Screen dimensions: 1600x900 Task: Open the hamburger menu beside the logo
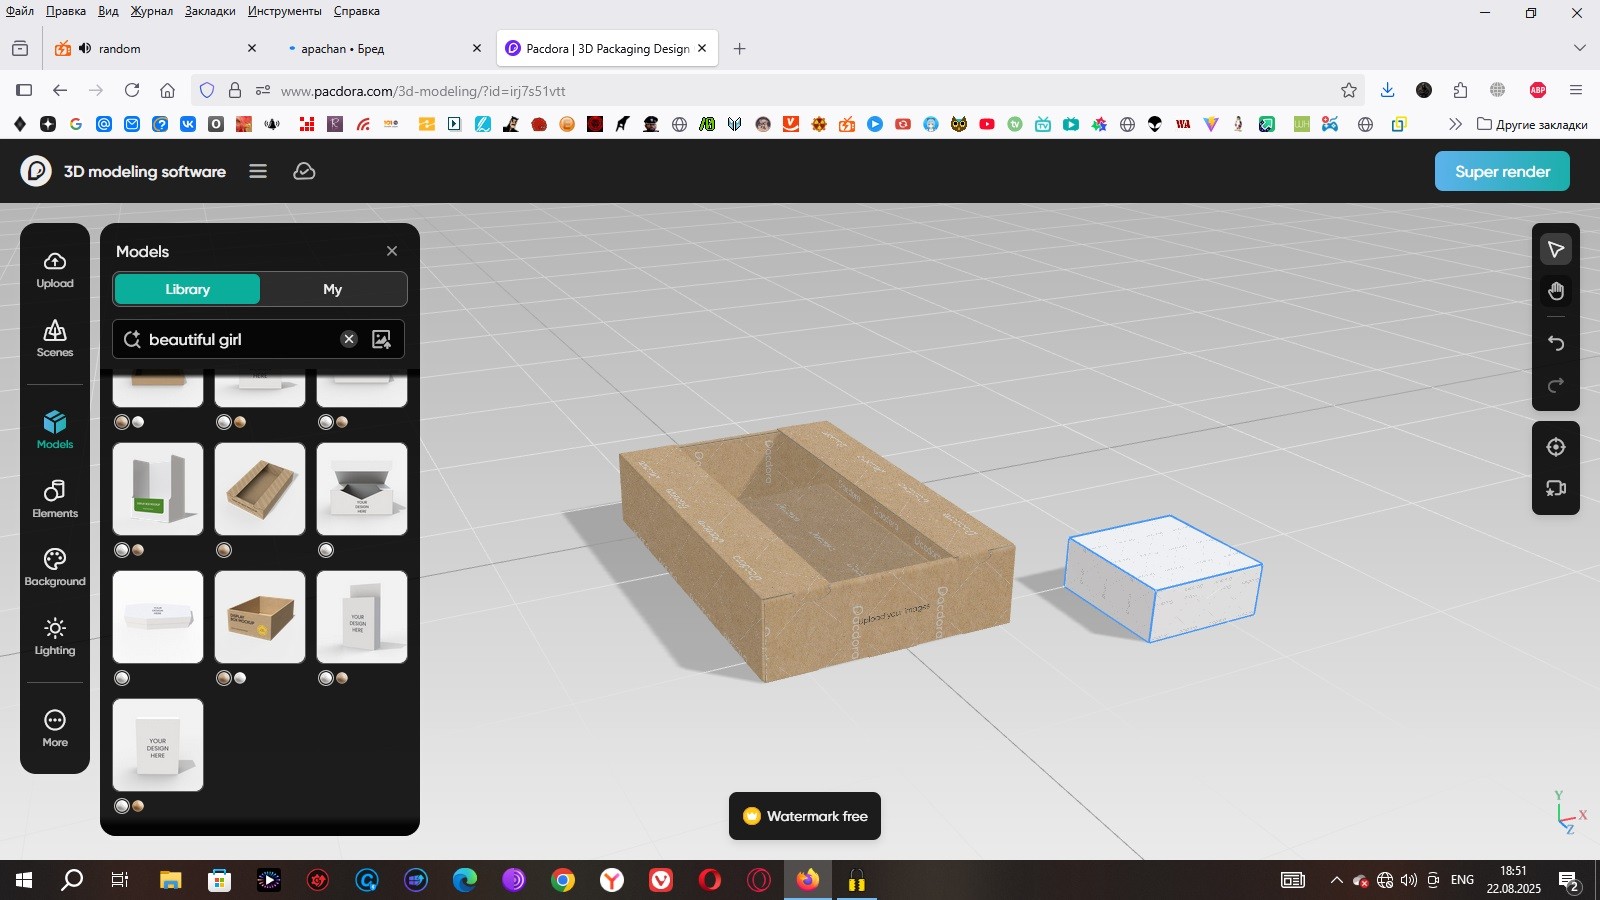click(x=258, y=171)
